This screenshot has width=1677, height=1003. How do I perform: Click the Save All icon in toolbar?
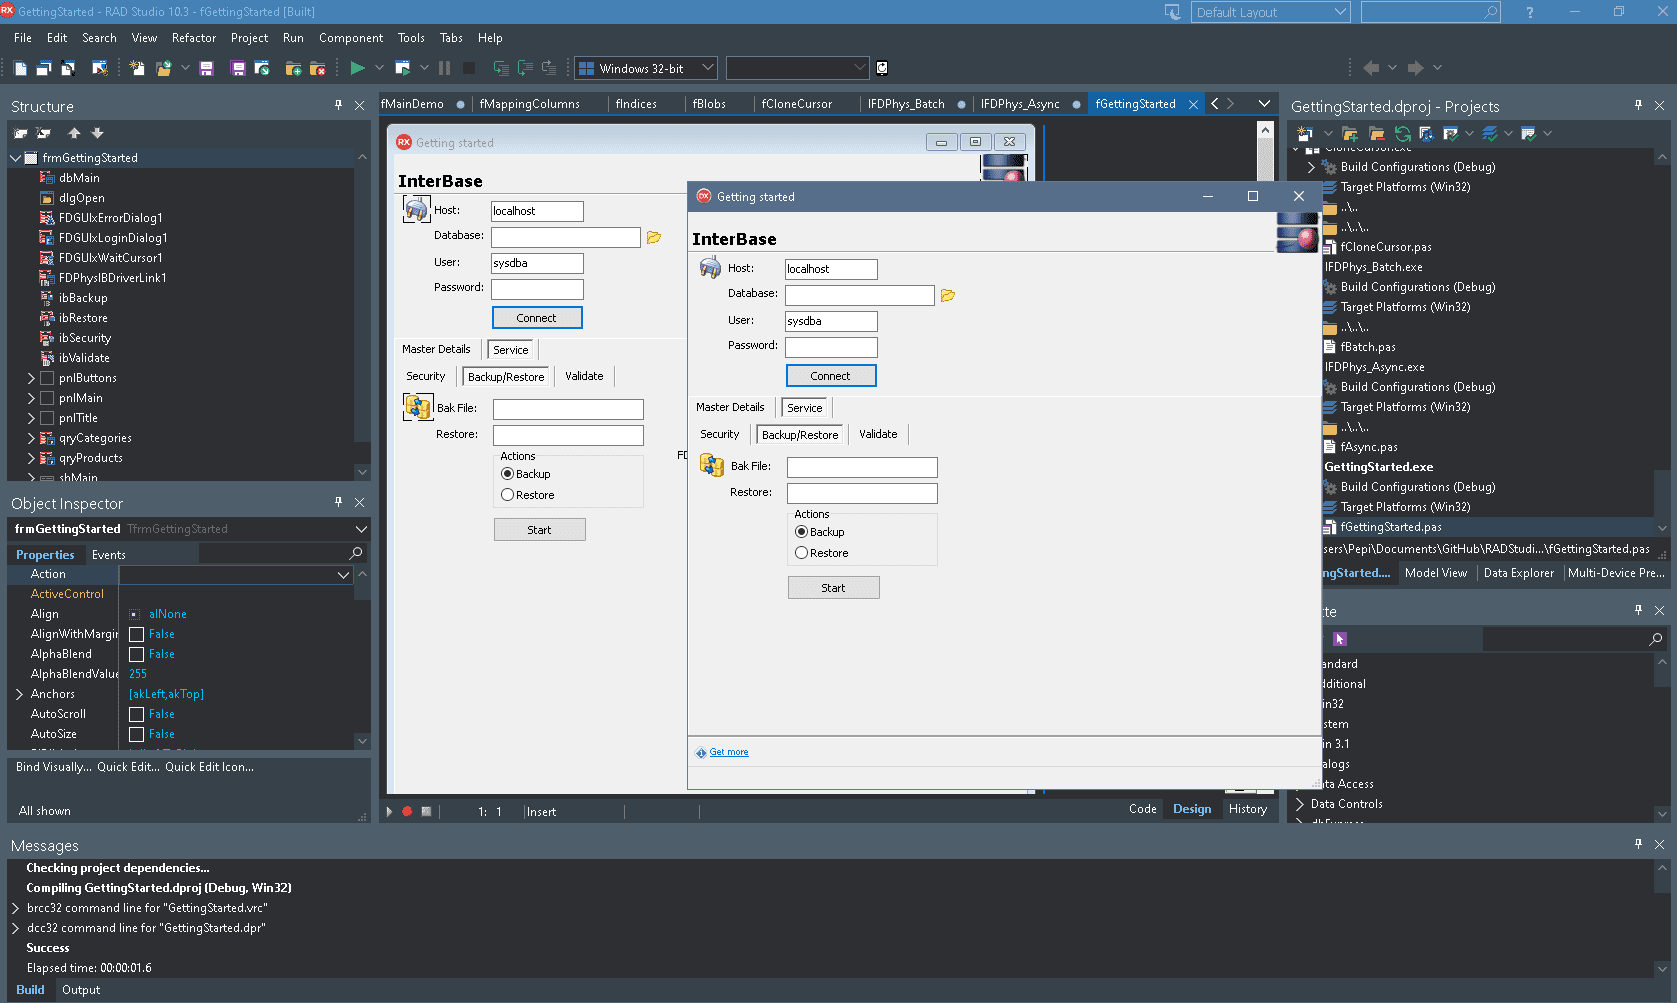click(238, 68)
